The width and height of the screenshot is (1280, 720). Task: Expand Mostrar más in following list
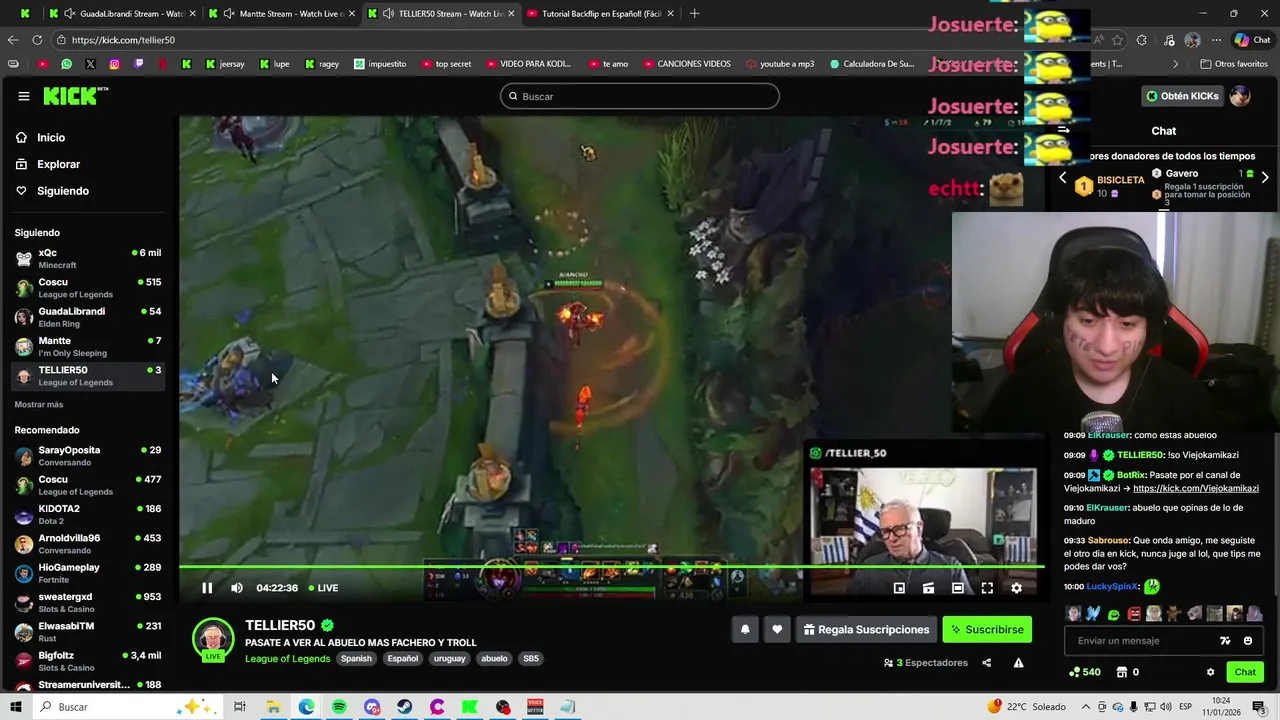coord(39,405)
